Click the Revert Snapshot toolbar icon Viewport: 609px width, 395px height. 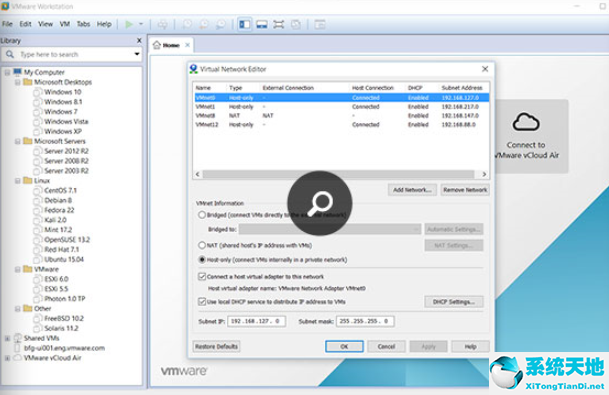(204, 24)
